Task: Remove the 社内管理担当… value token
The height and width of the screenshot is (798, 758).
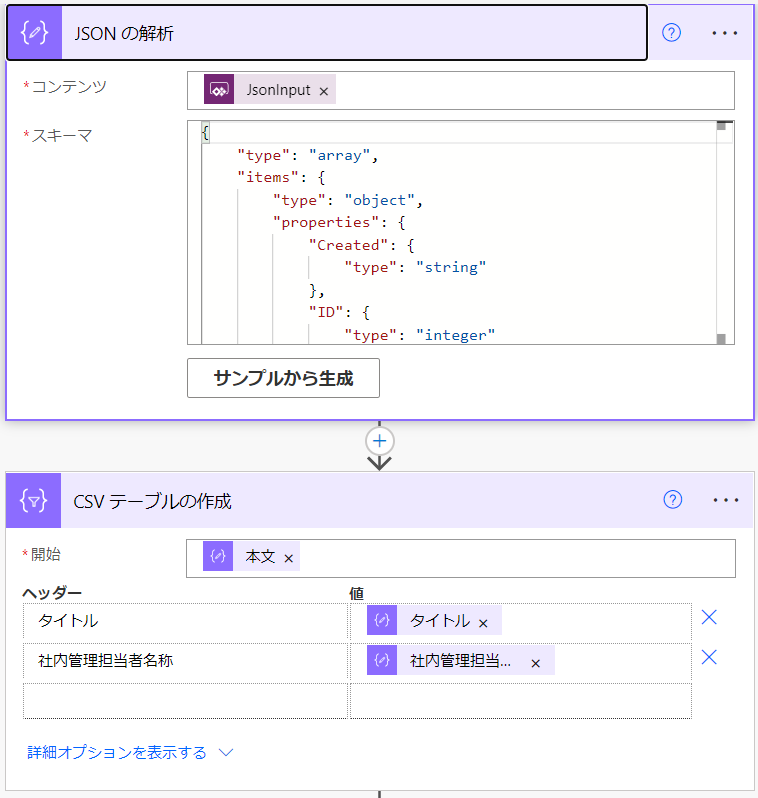Action: (x=536, y=663)
